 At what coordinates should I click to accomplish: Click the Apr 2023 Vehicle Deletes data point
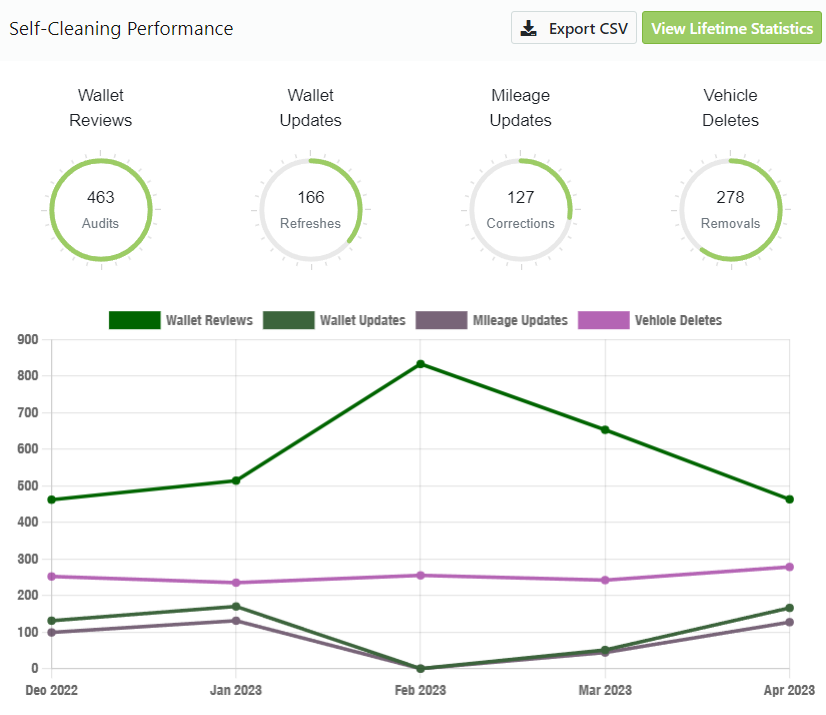coord(790,567)
